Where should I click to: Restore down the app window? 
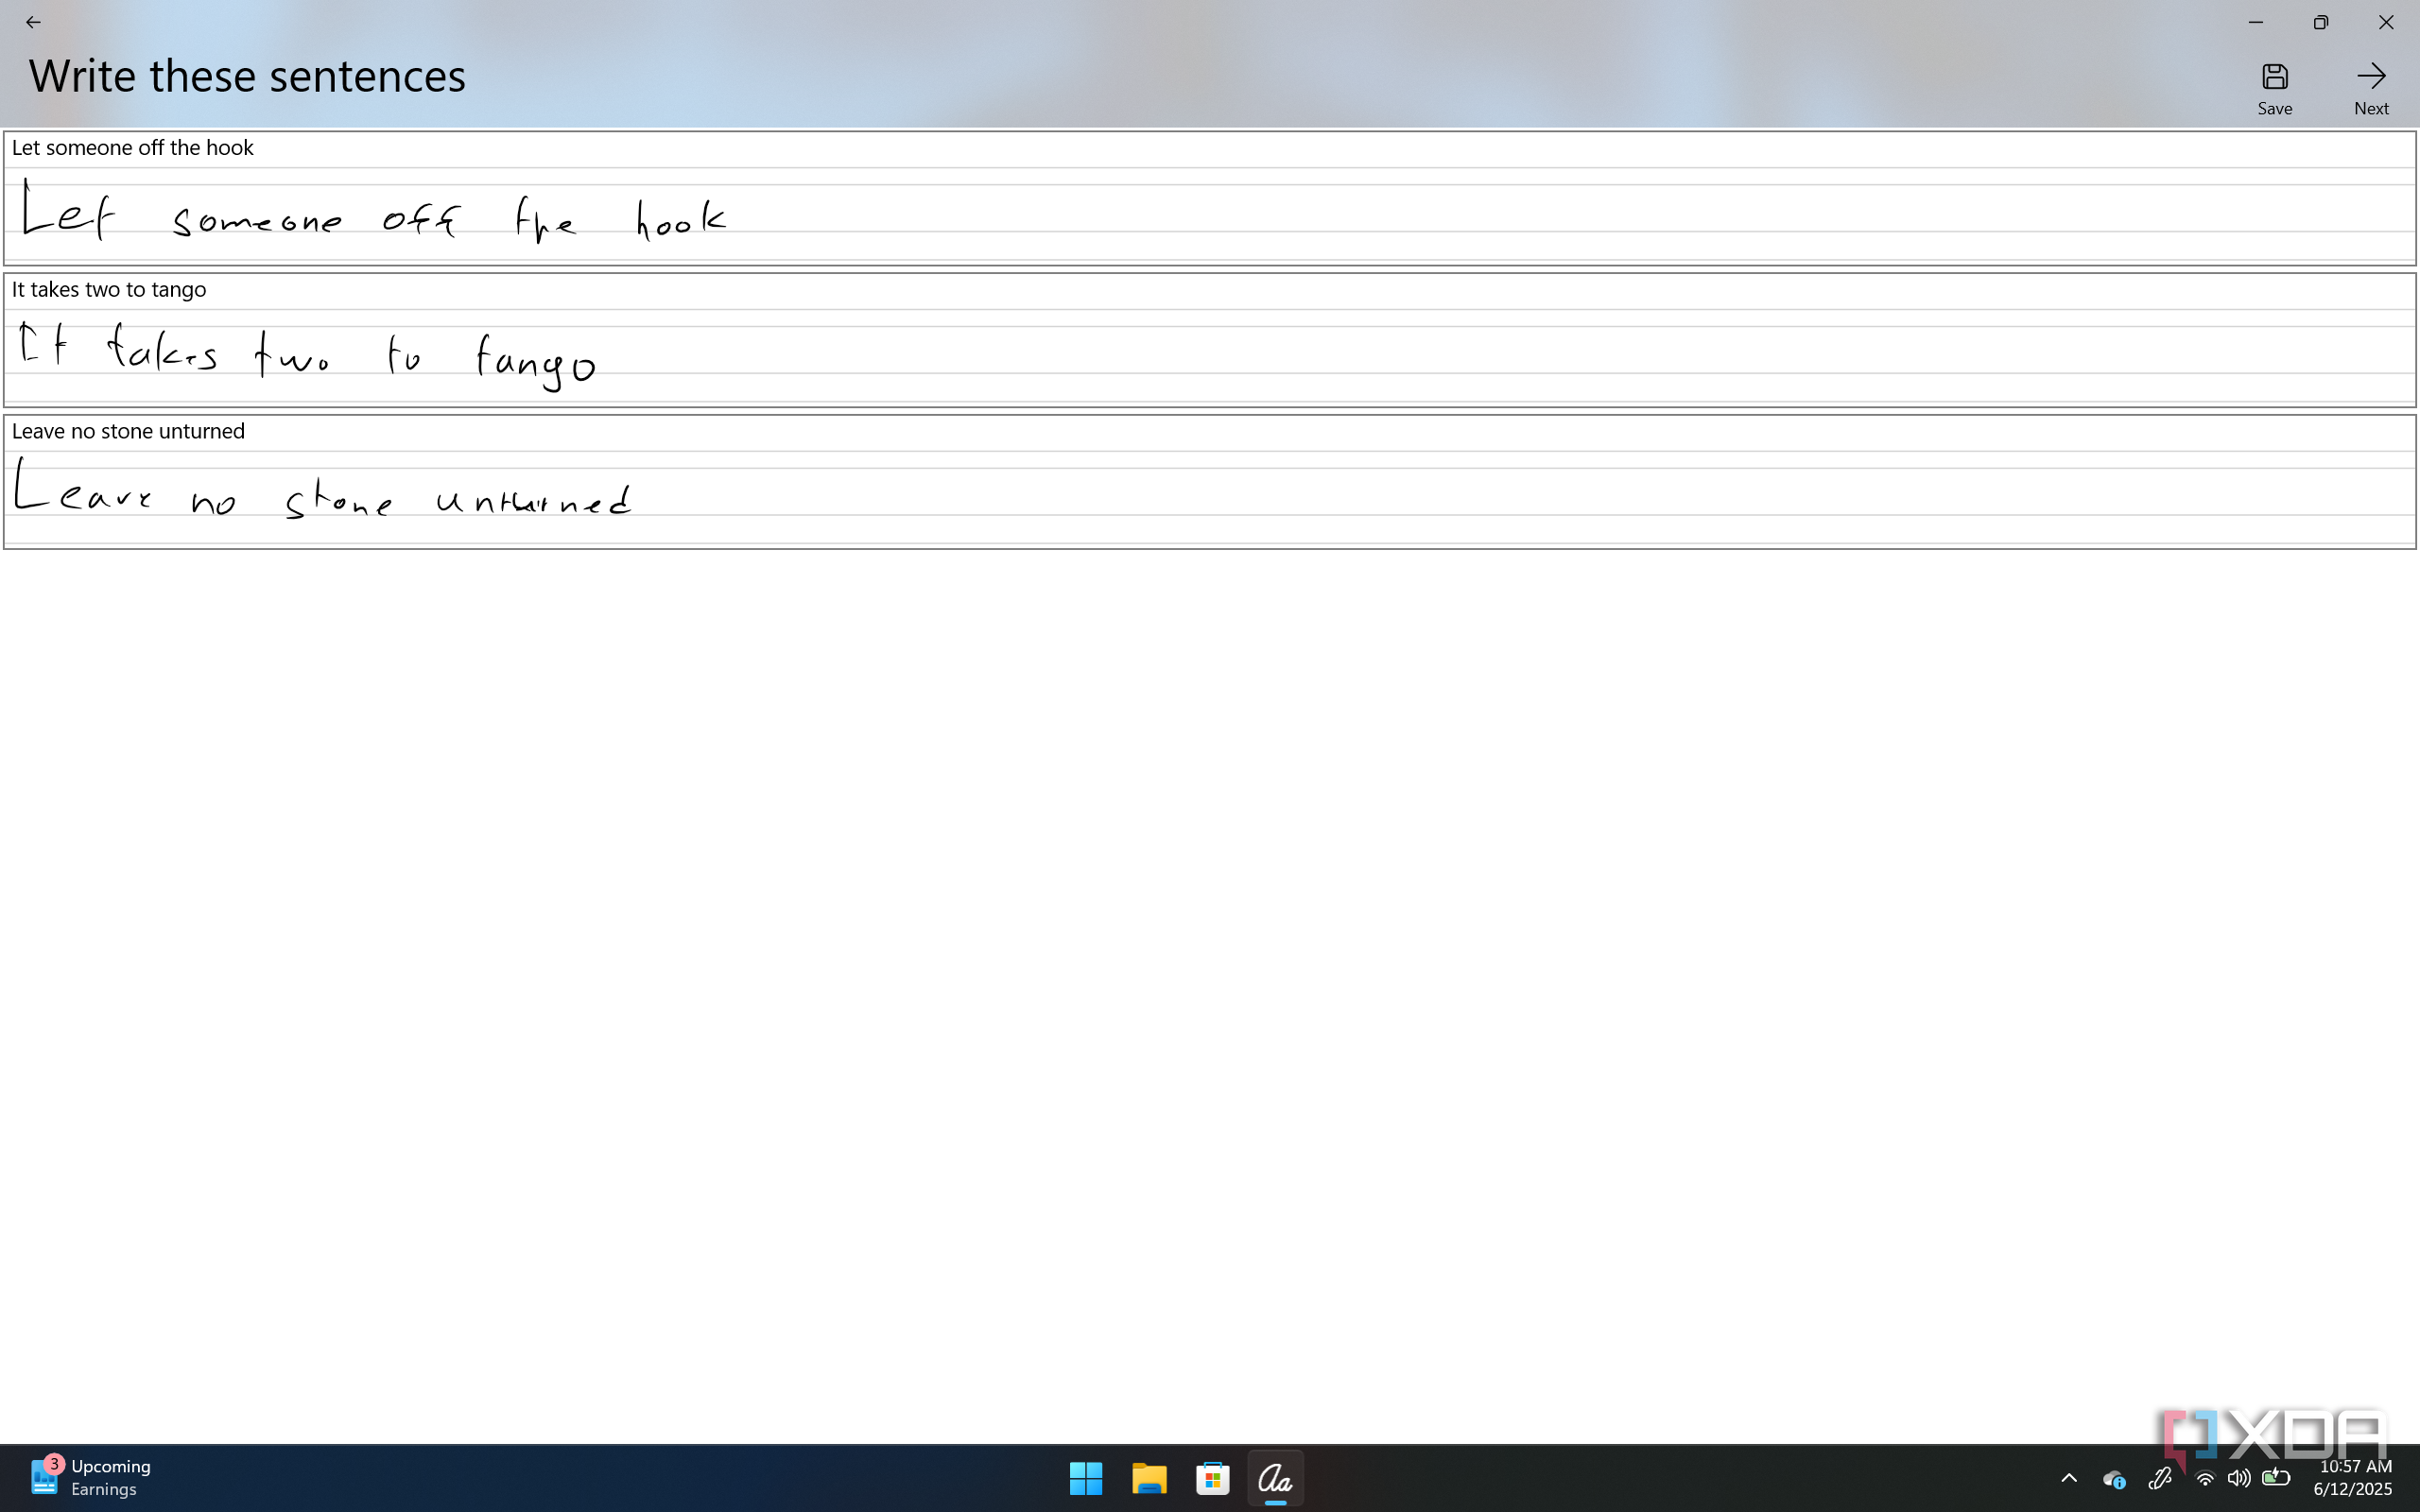[x=2320, y=22]
